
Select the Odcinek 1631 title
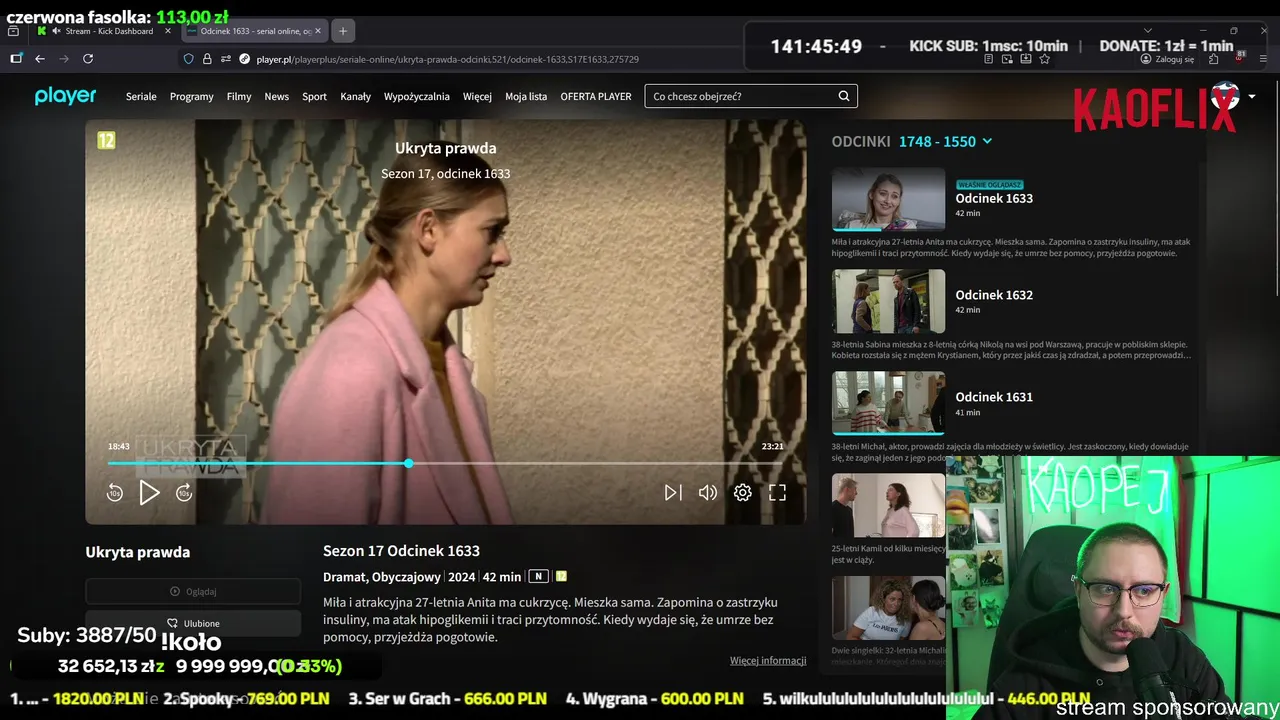994,397
